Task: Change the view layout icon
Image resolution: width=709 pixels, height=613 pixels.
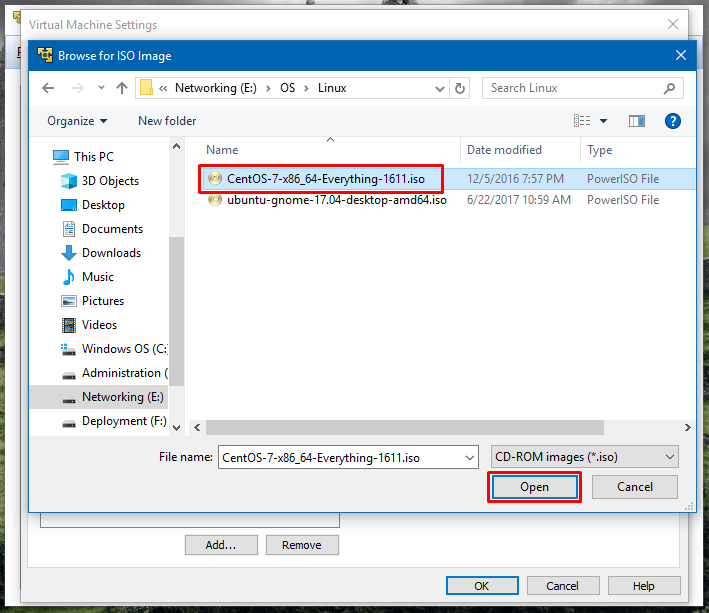Action: pyautogui.click(x=582, y=121)
